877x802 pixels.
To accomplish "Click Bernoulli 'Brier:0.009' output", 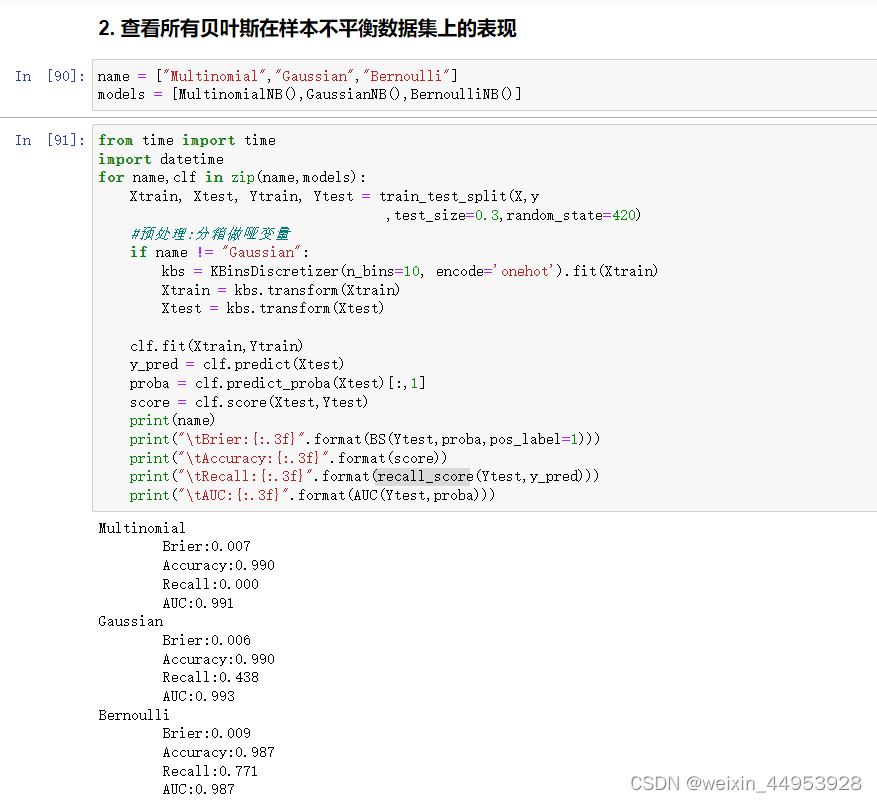I will pyautogui.click(x=206, y=733).
